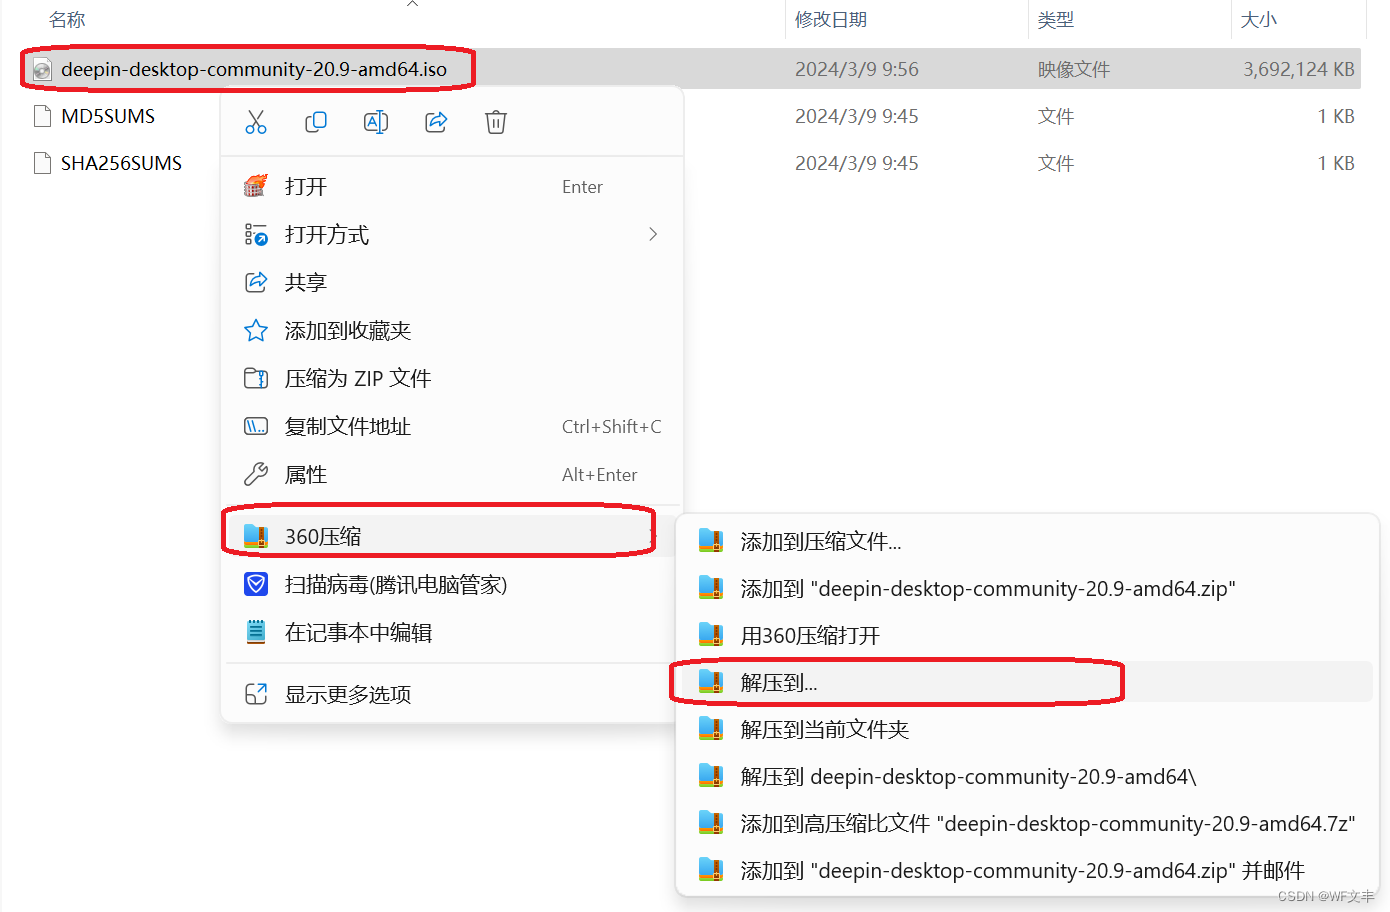Image resolution: width=1390 pixels, height=912 pixels.
Task: Choose 解压到当前文件夹
Action: point(1027,730)
